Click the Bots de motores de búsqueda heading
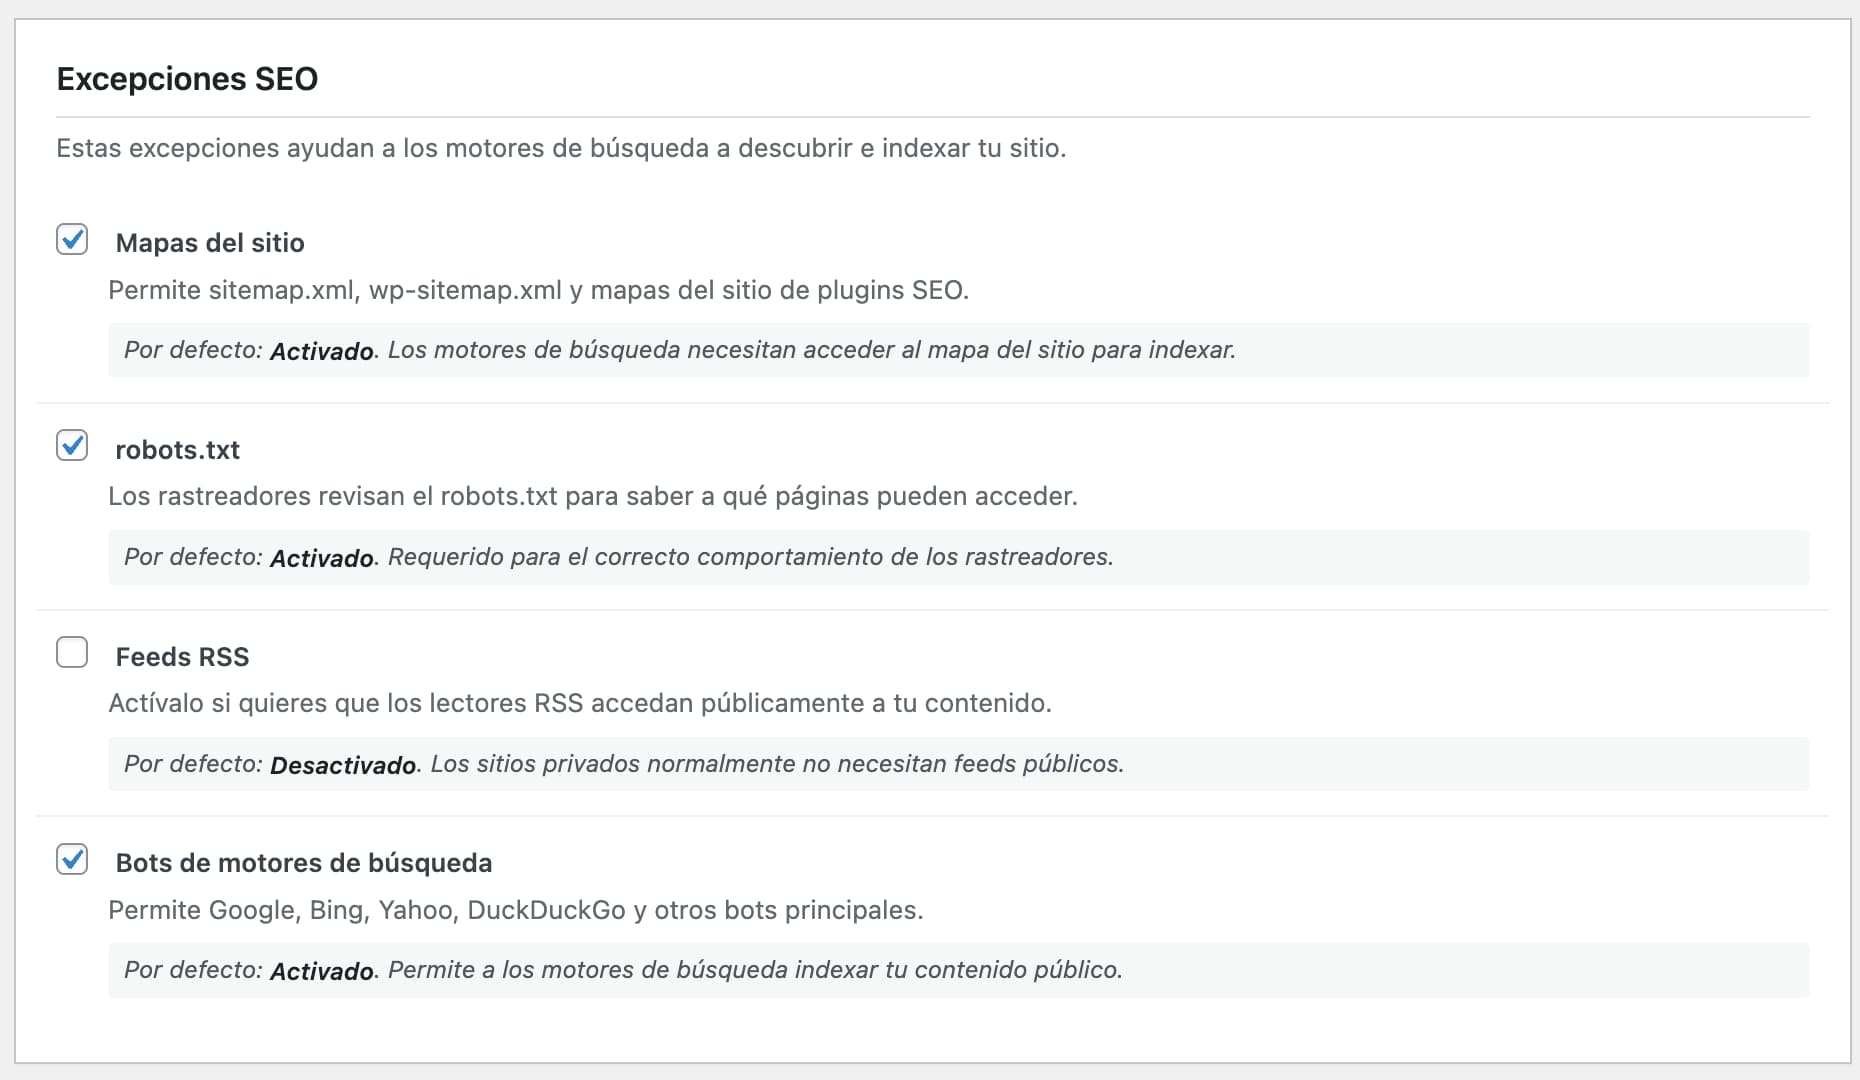The height and width of the screenshot is (1080, 1860). (303, 862)
